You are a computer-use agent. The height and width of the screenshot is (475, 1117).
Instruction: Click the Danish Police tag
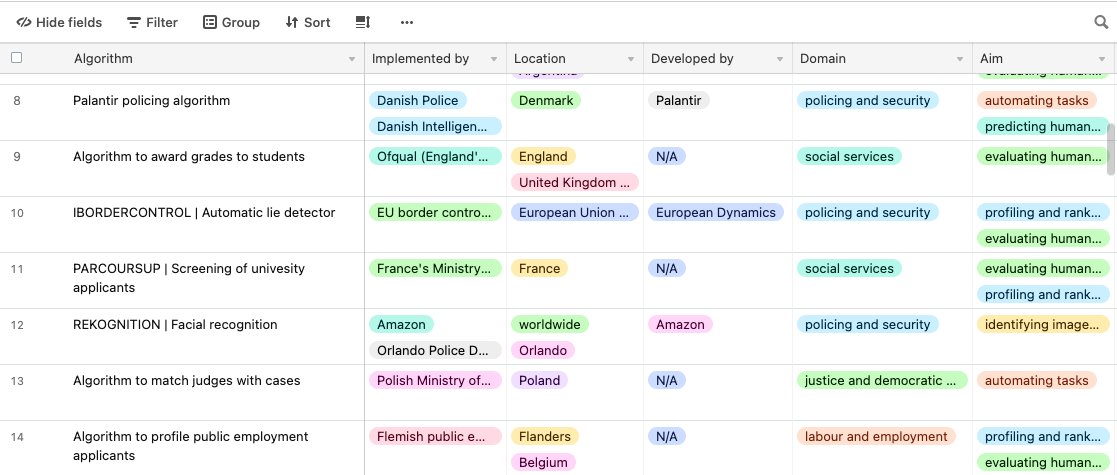[x=417, y=100]
